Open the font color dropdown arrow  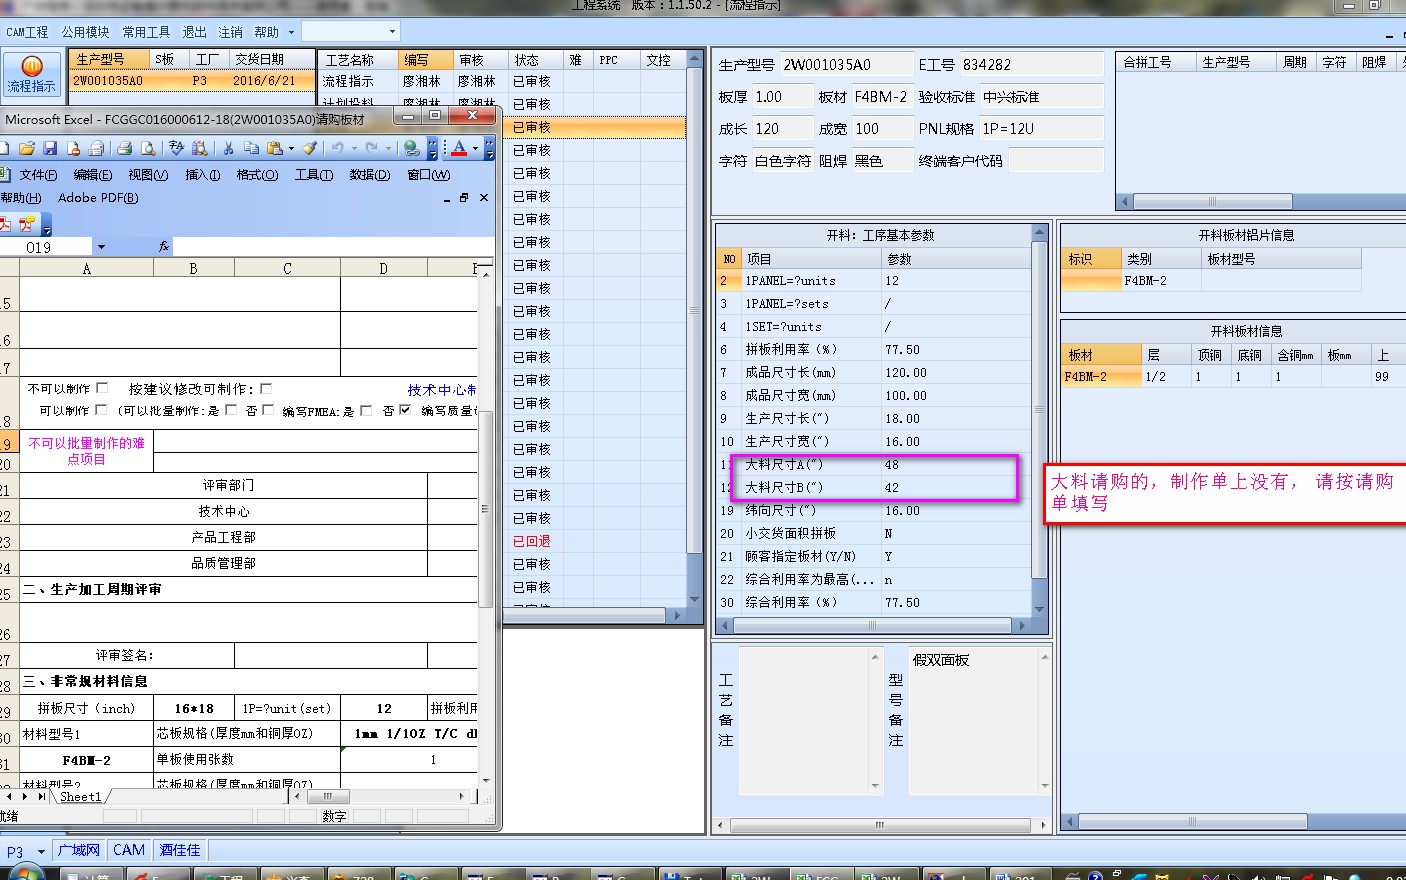(x=475, y=148)
